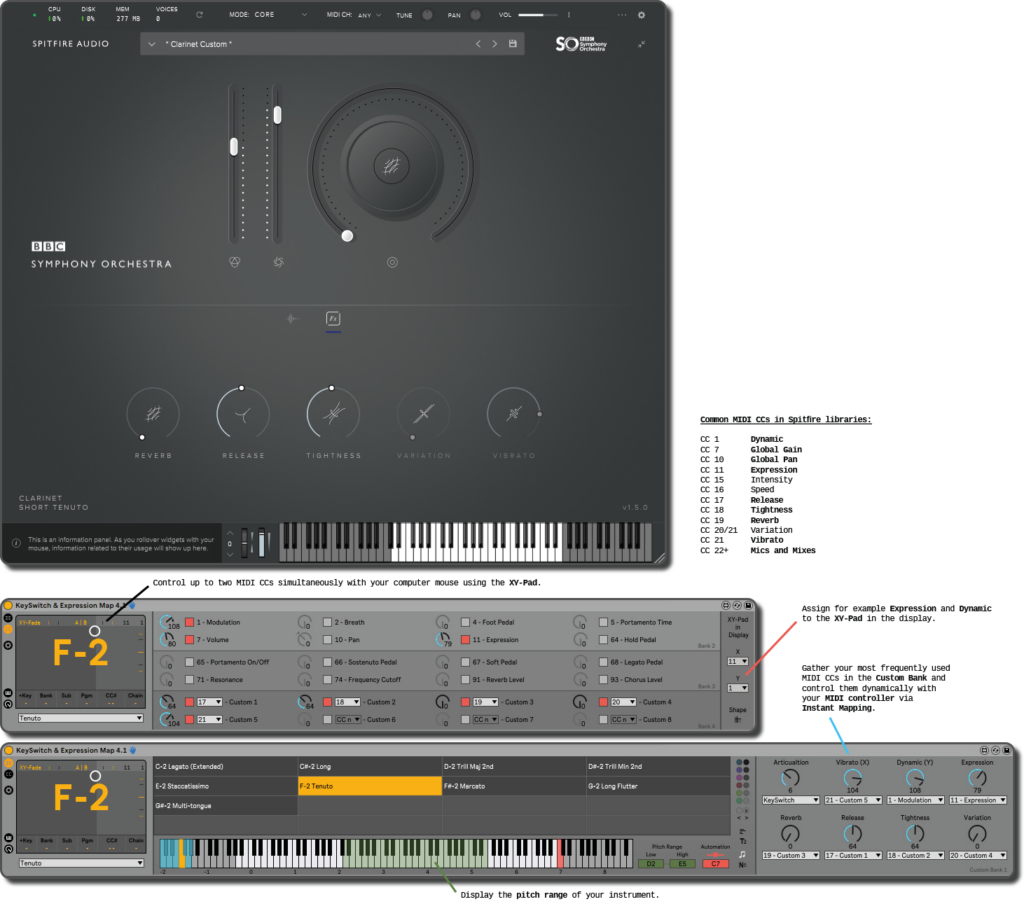Viewport: 1024px width, 904px height.
Task: Click the Tune knob in top bar
Action: [427, 14]
